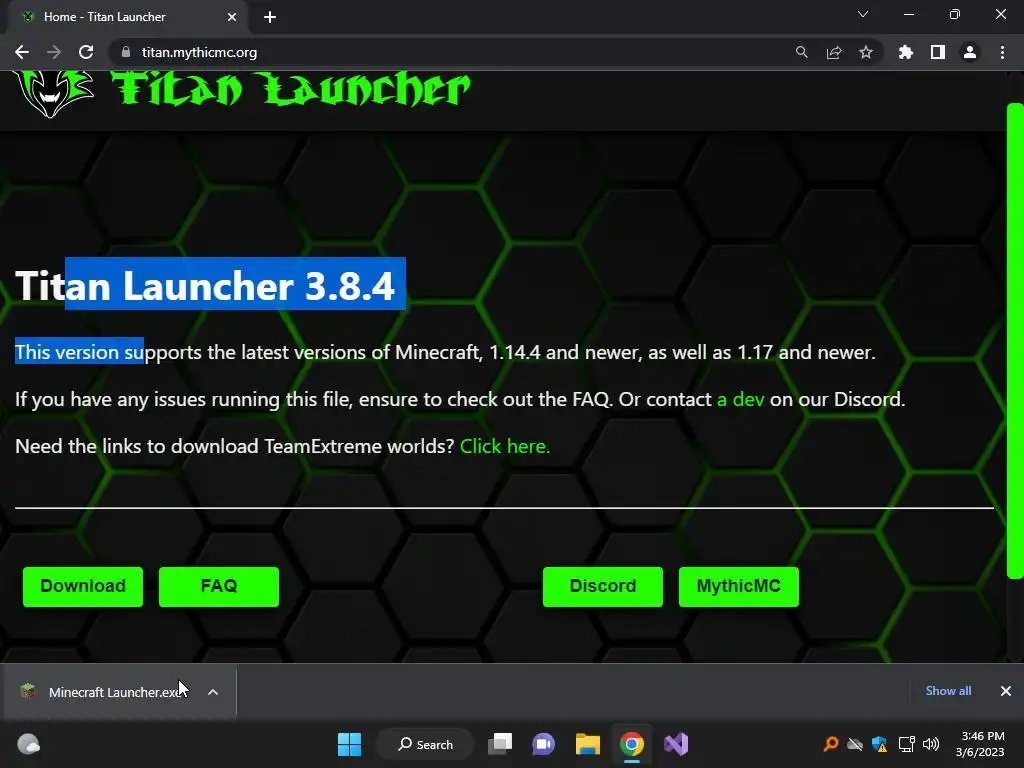Open a new browser tab
Screen dimensions: 1024x768
pos(270,17)
